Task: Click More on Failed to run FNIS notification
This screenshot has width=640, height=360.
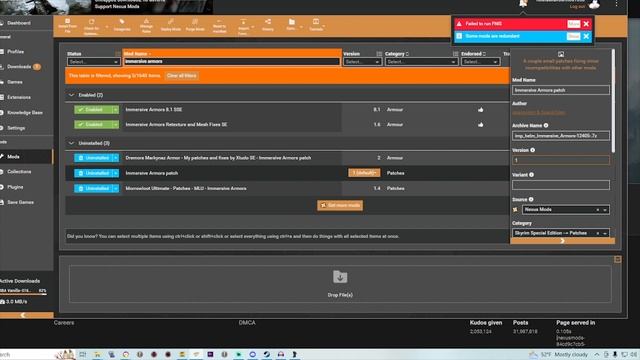Action: coord(573,24)
